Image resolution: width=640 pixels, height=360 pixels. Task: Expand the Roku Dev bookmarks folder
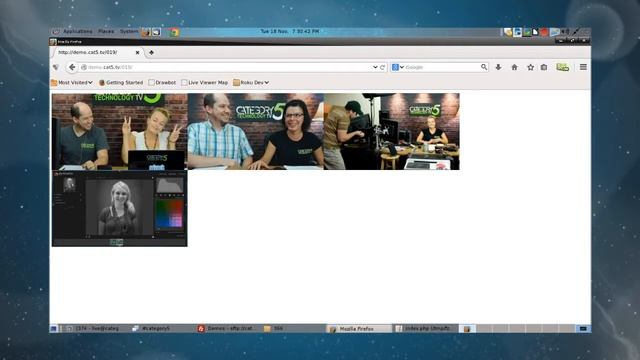tap(251, 82)
